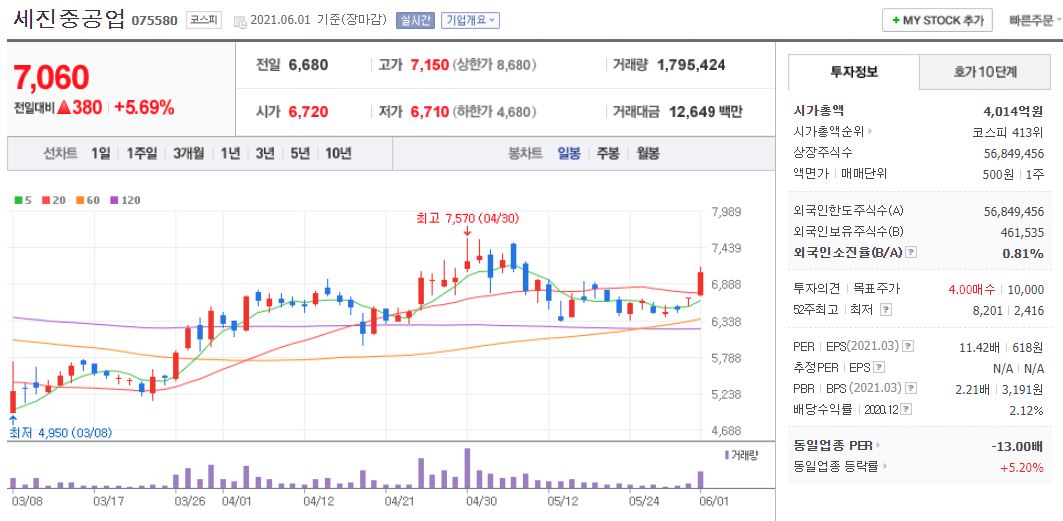Image resolution: width=1063 pixels, height=521 pixels.
Task: Click the 동일업종 PER value -13.00배
Action: [1017, 446]
